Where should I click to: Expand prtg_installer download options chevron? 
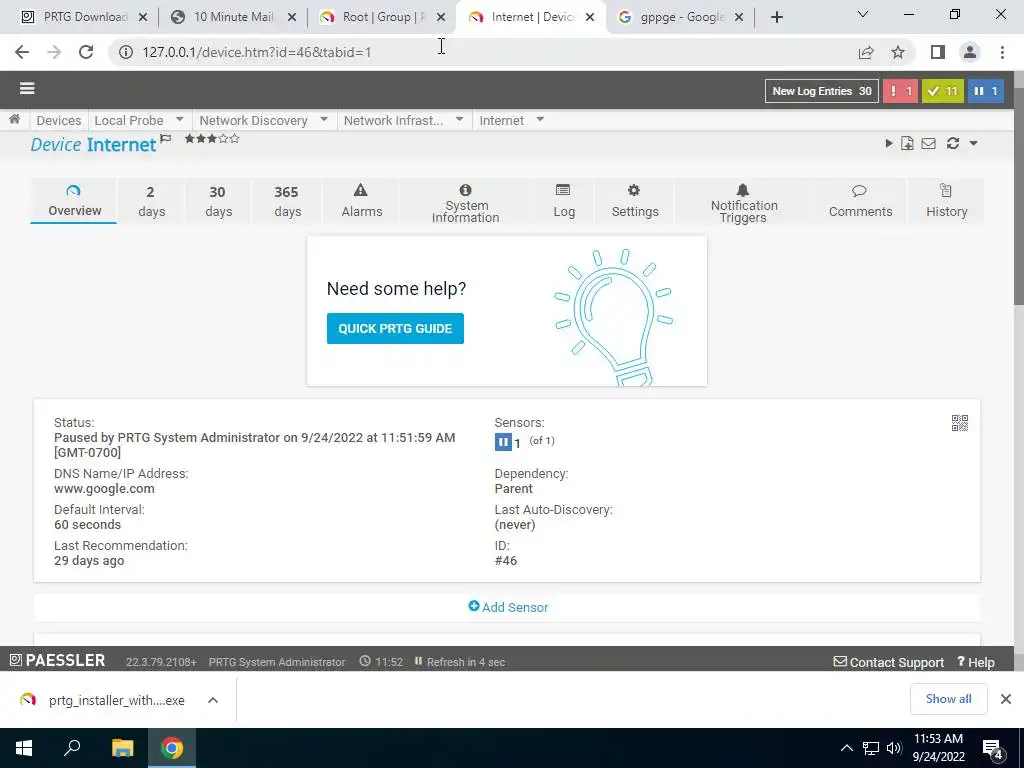213,700
